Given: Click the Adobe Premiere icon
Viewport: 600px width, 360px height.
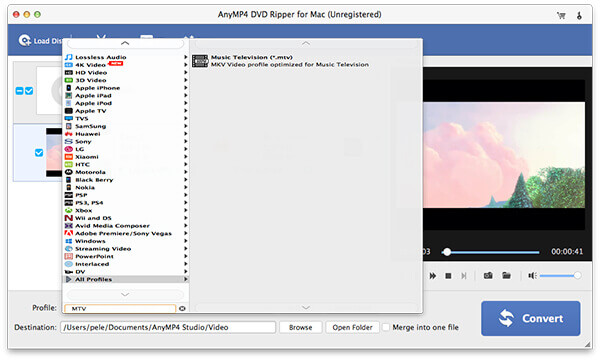Looking at the screenshot, I should (x=68, y=233).
